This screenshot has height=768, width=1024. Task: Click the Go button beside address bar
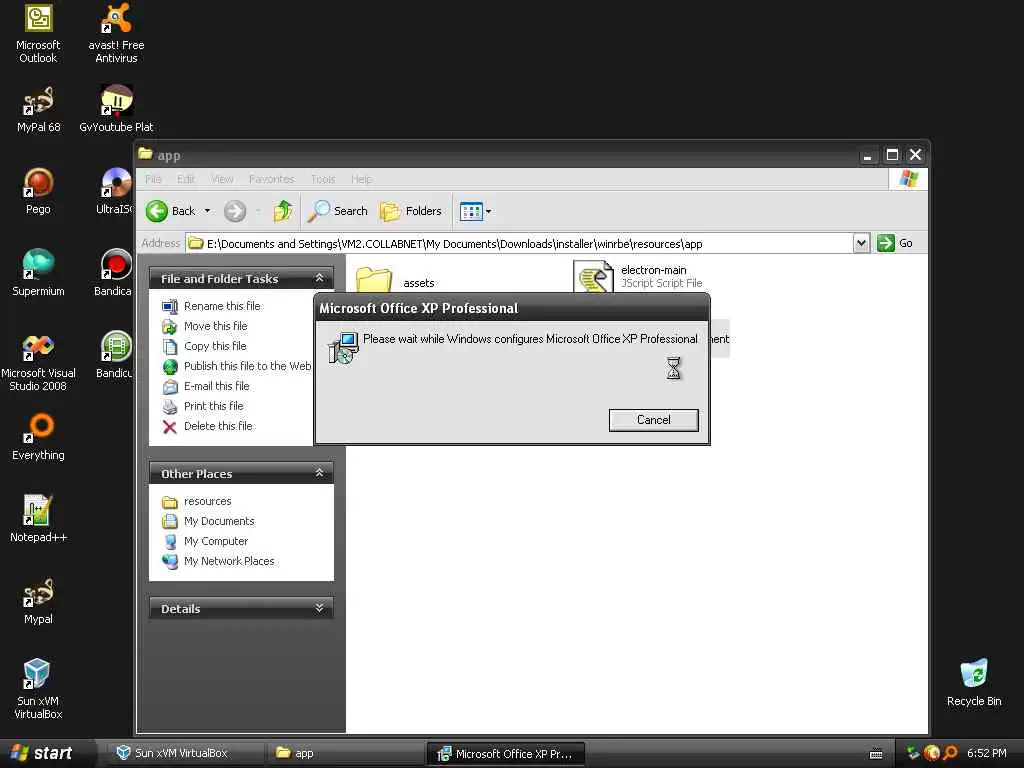point(895,243)
